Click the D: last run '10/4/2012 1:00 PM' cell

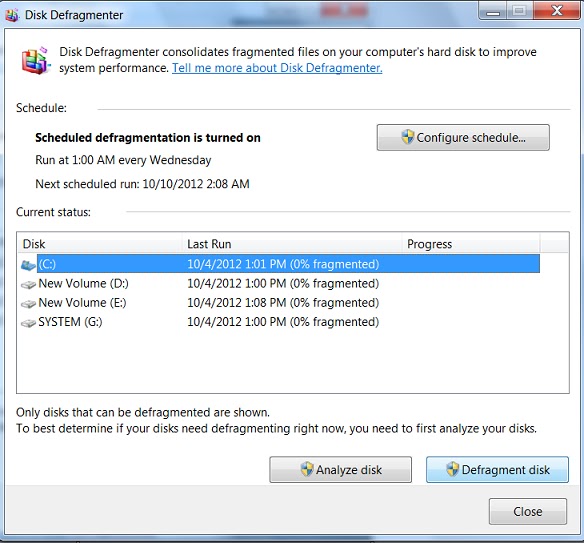[x=283, y=283]
